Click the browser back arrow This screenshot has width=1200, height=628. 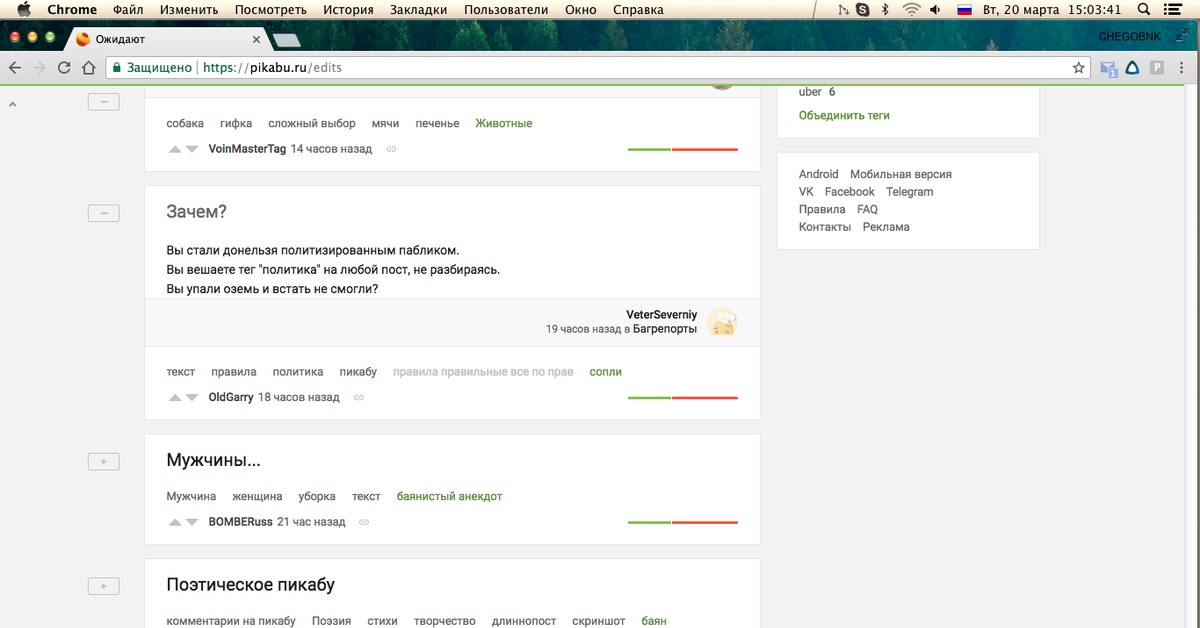click(x=15, y=68)
